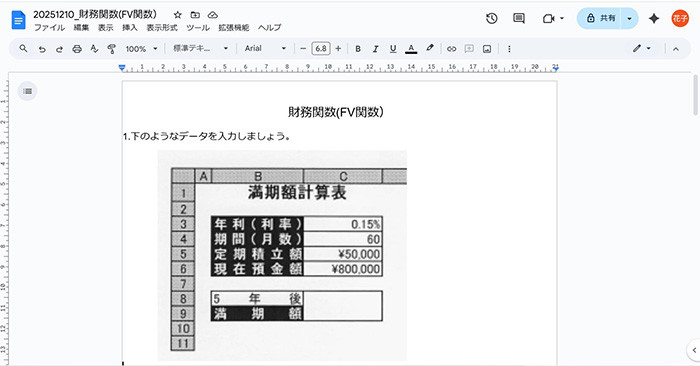Image resolution: width=700 pixels, height=366 pixels.
Task: Open the Google Docs home icon
Action: [x=19, y=21]
